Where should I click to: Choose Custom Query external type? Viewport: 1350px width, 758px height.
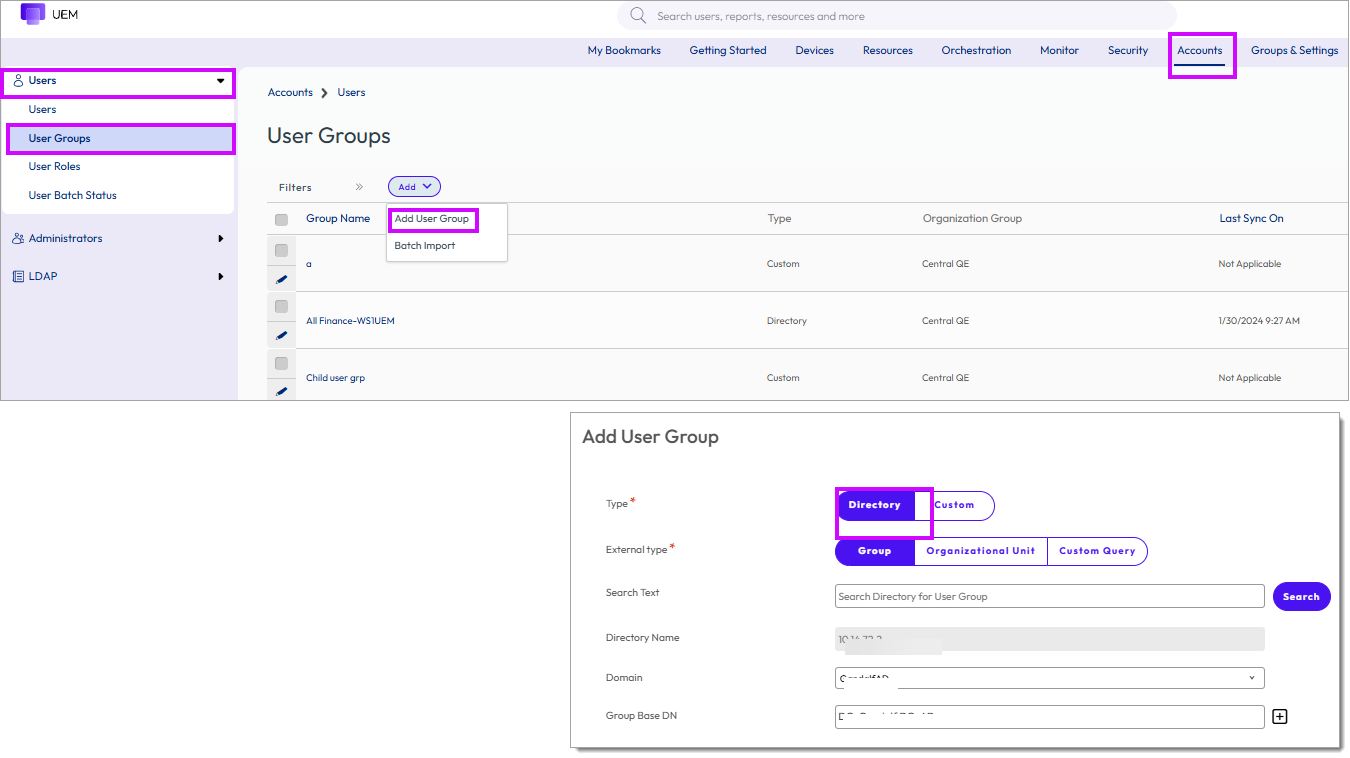point(1097,551)
